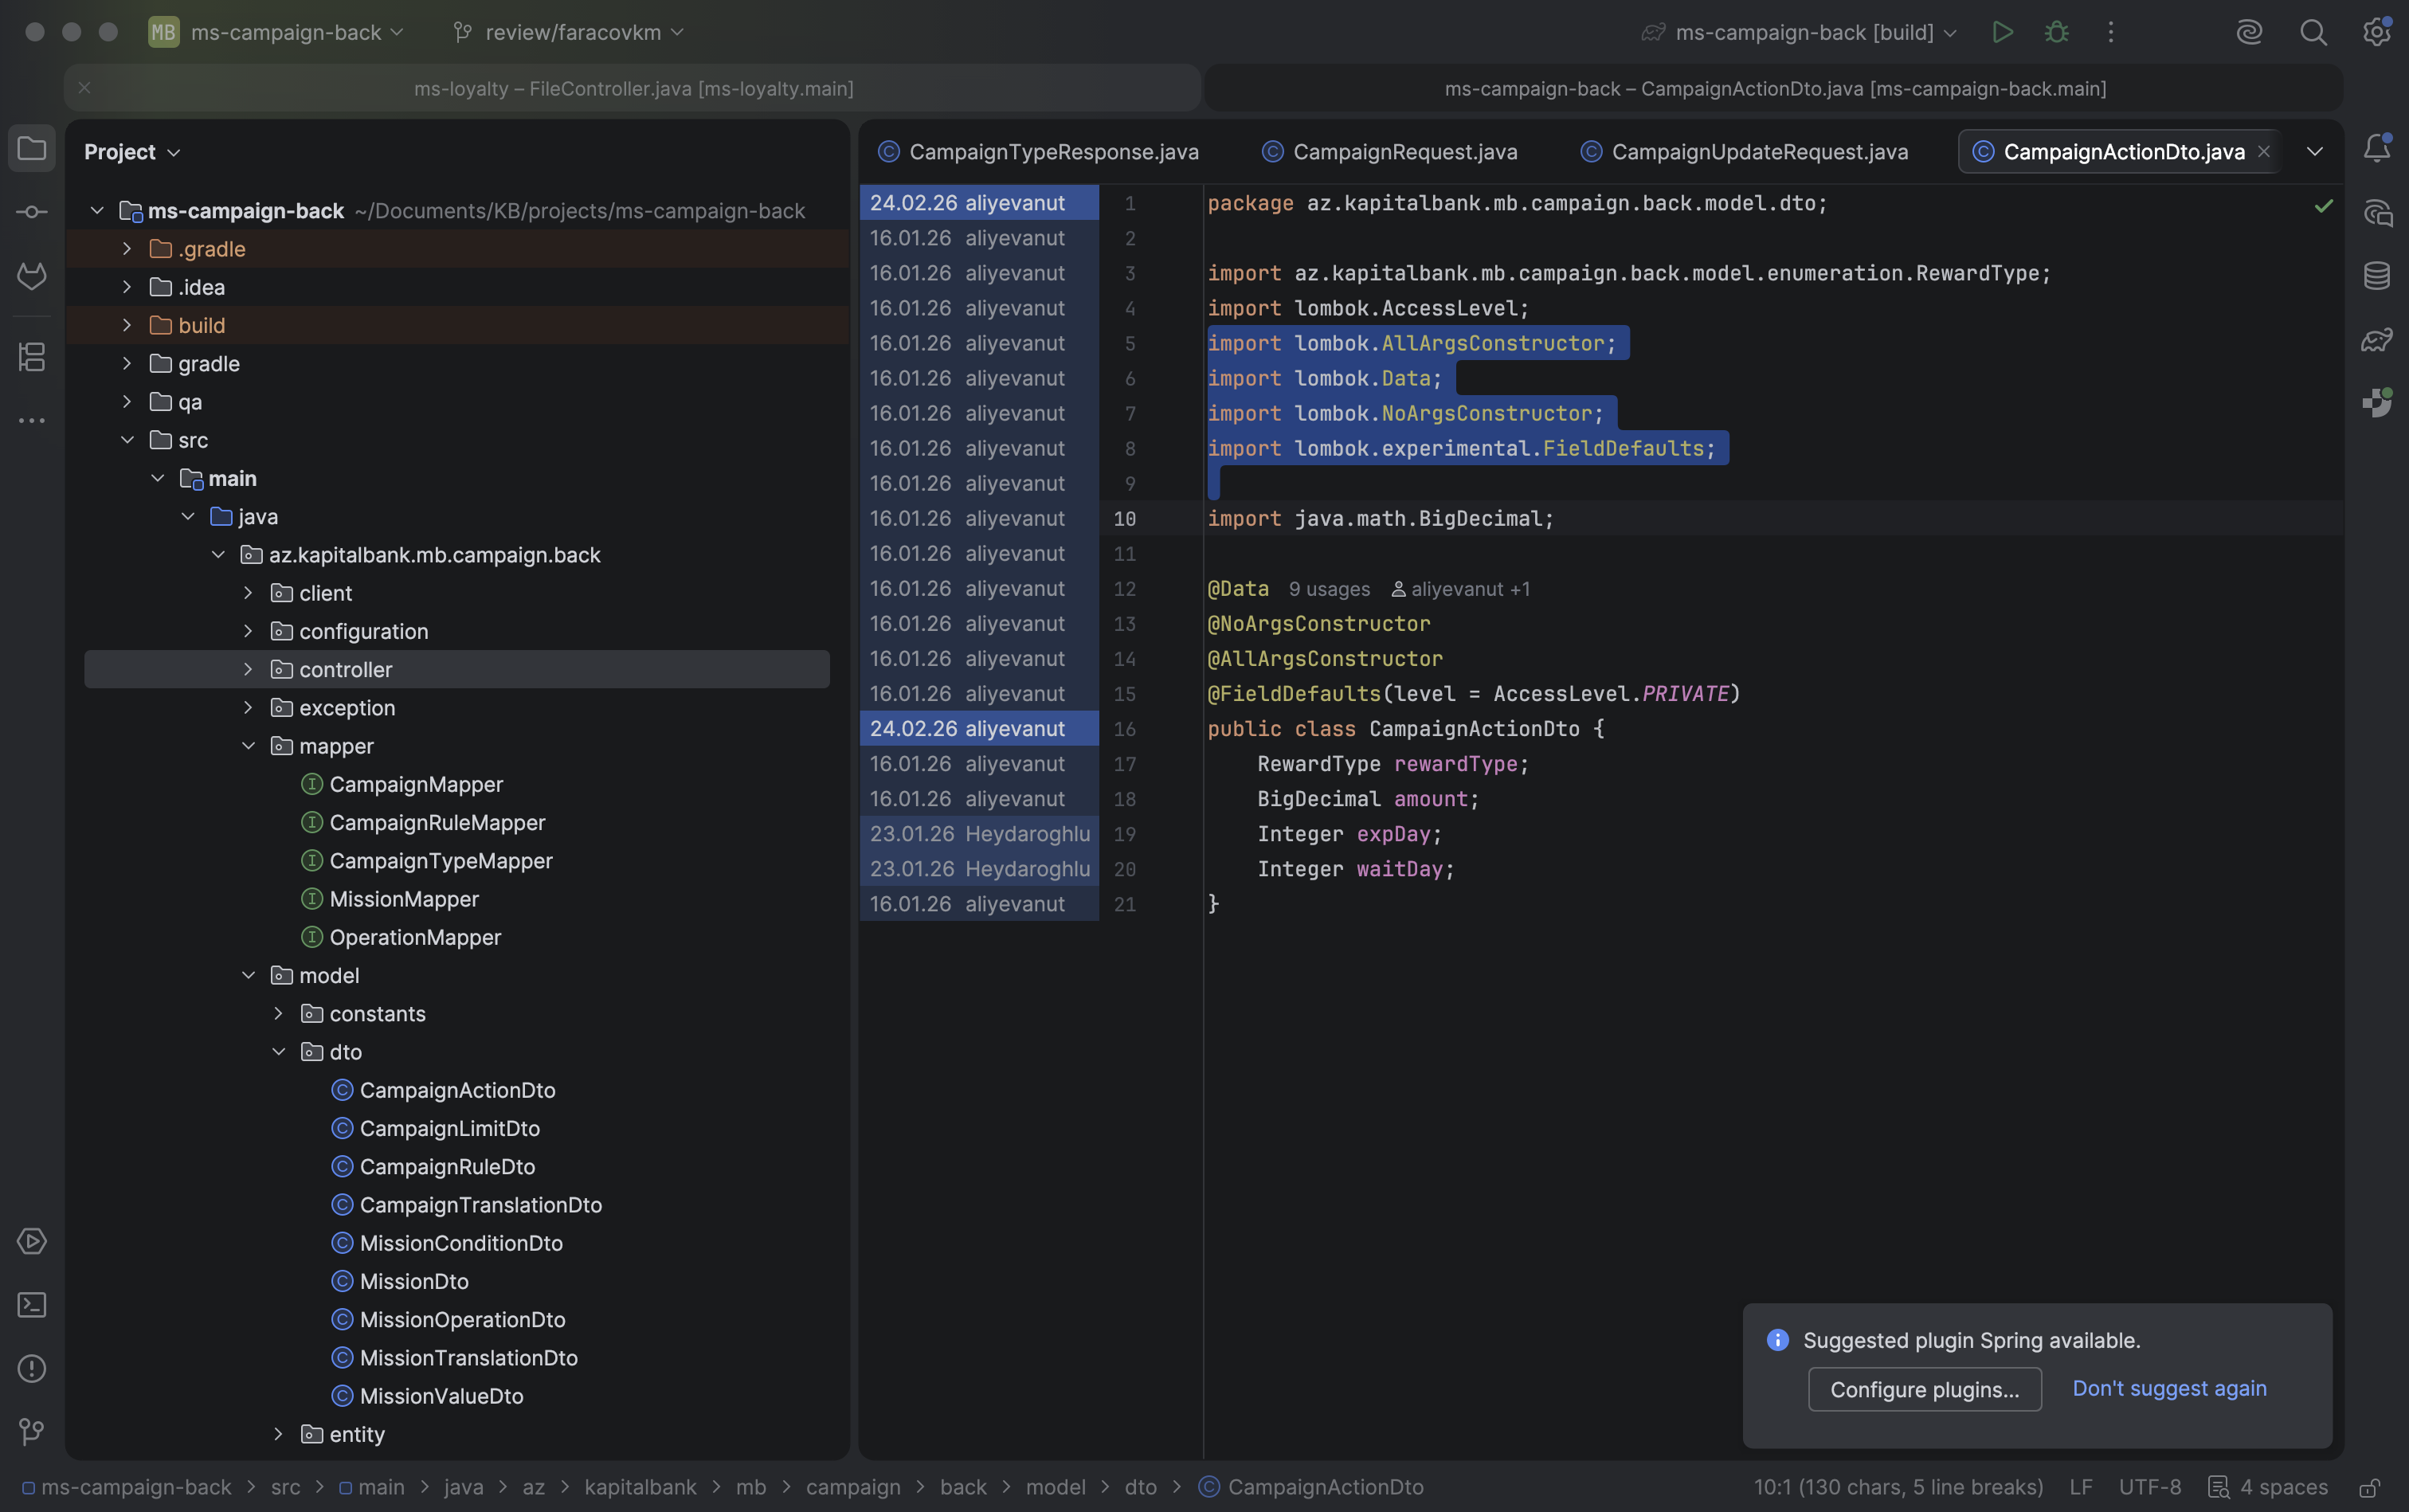This screenshot has width=2409, height=1512.
Task: Click Don't suggest again link
Action: pos(2169,1388)
